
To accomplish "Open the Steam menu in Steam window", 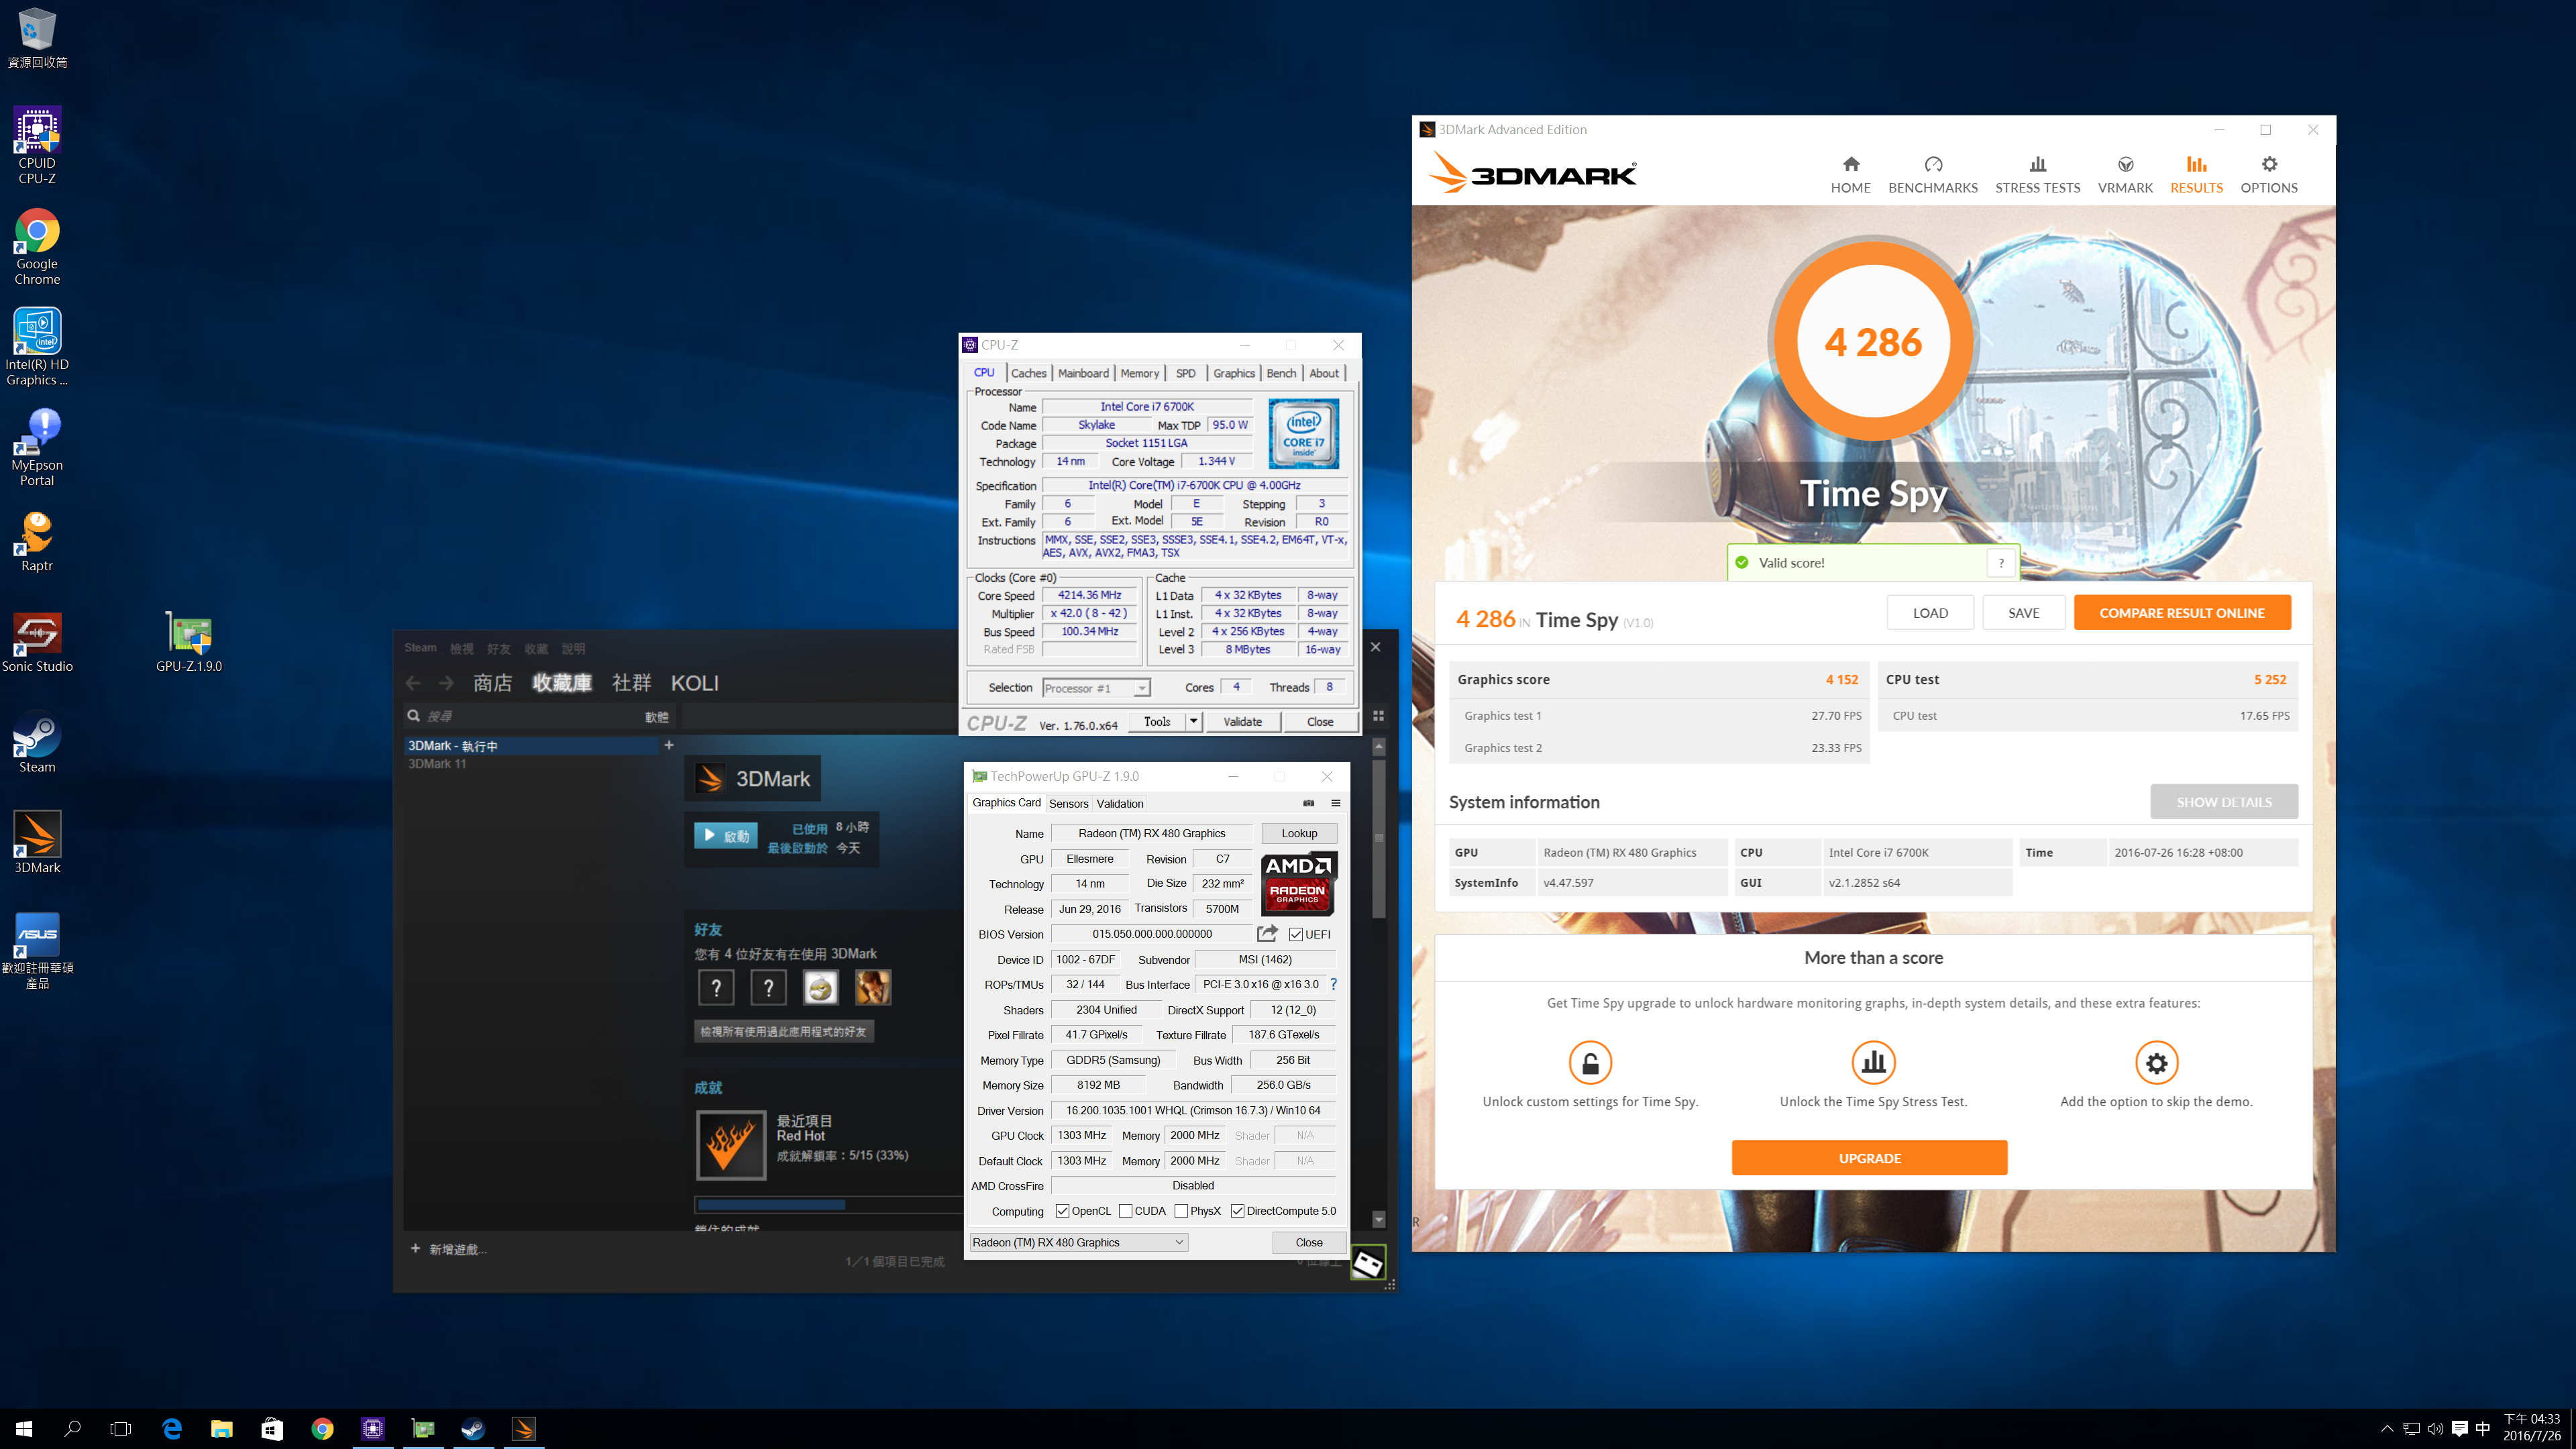I will (420, 648).
